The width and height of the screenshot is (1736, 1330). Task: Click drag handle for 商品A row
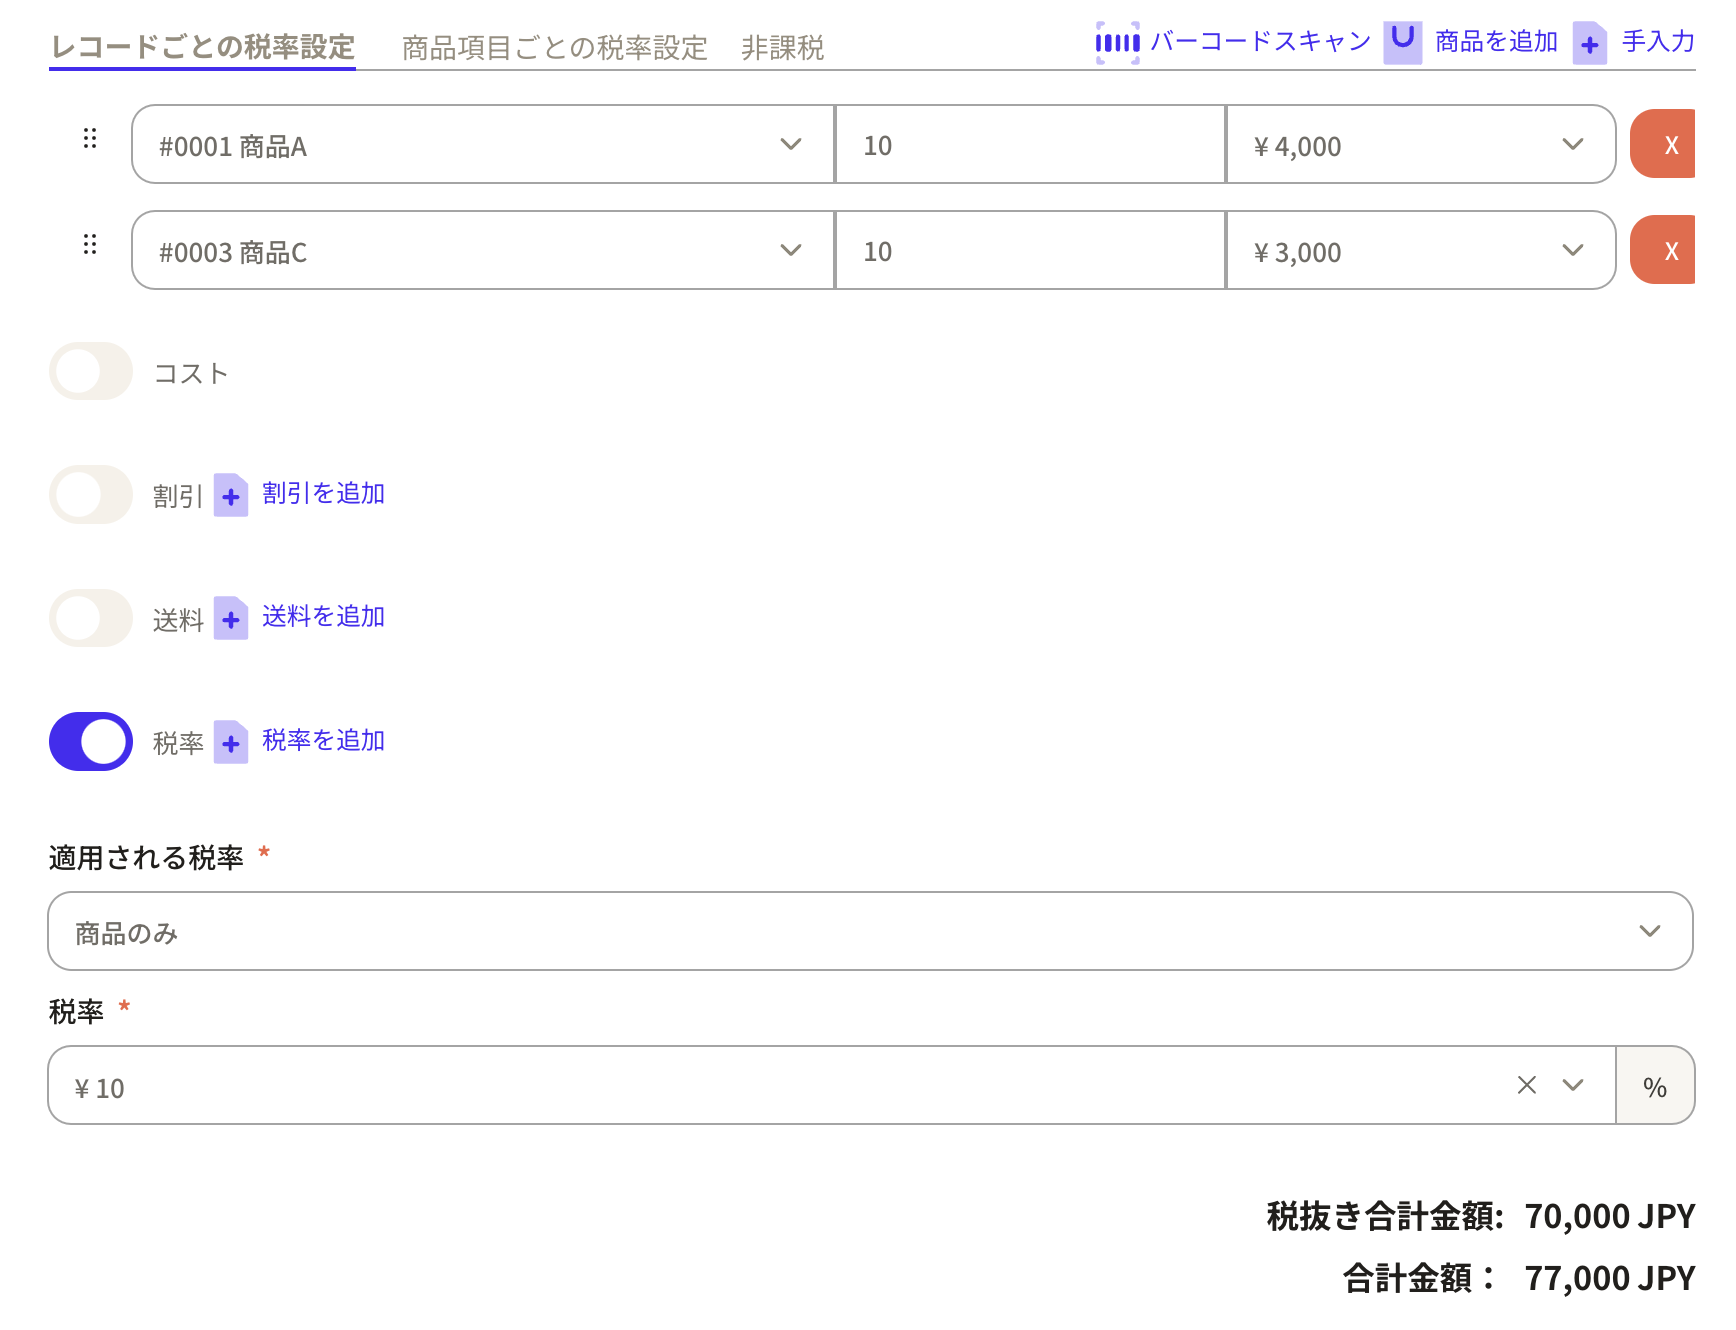[x=90, y=139]
